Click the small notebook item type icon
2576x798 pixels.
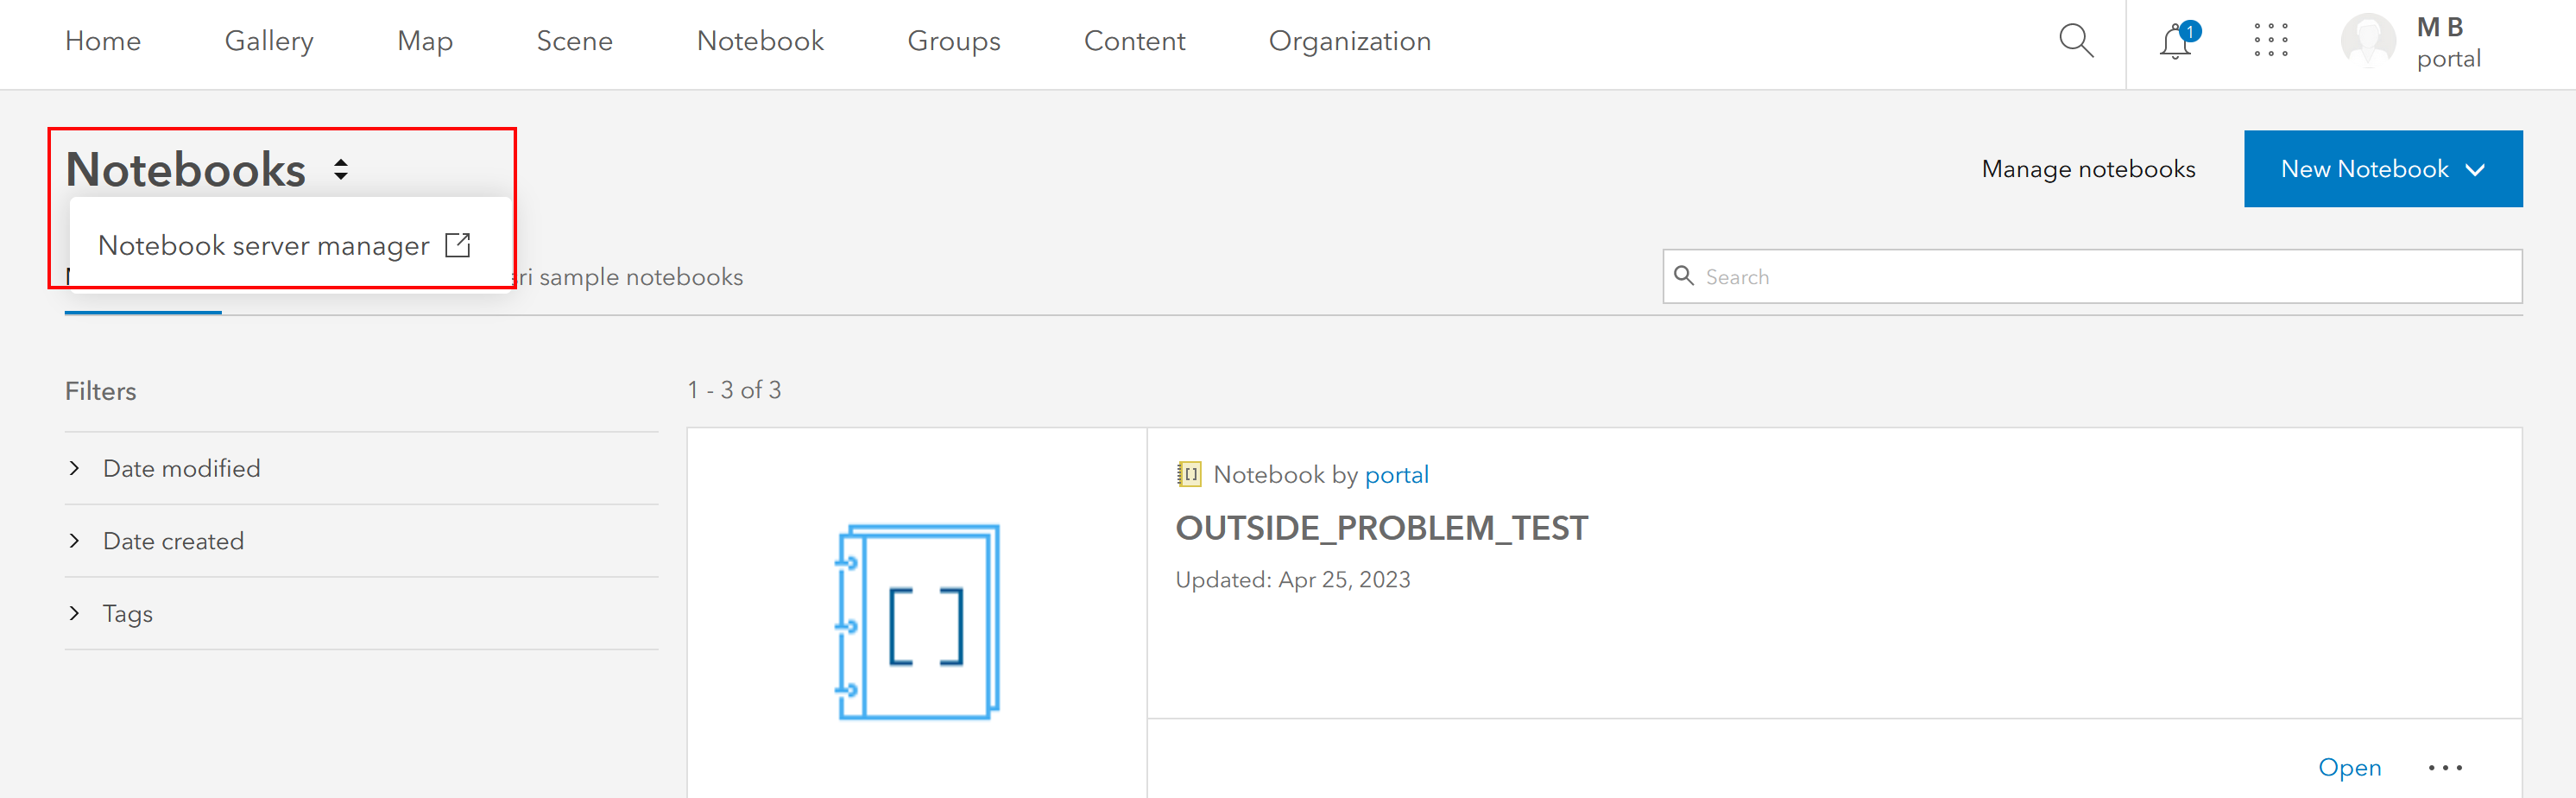point(1189,474)
